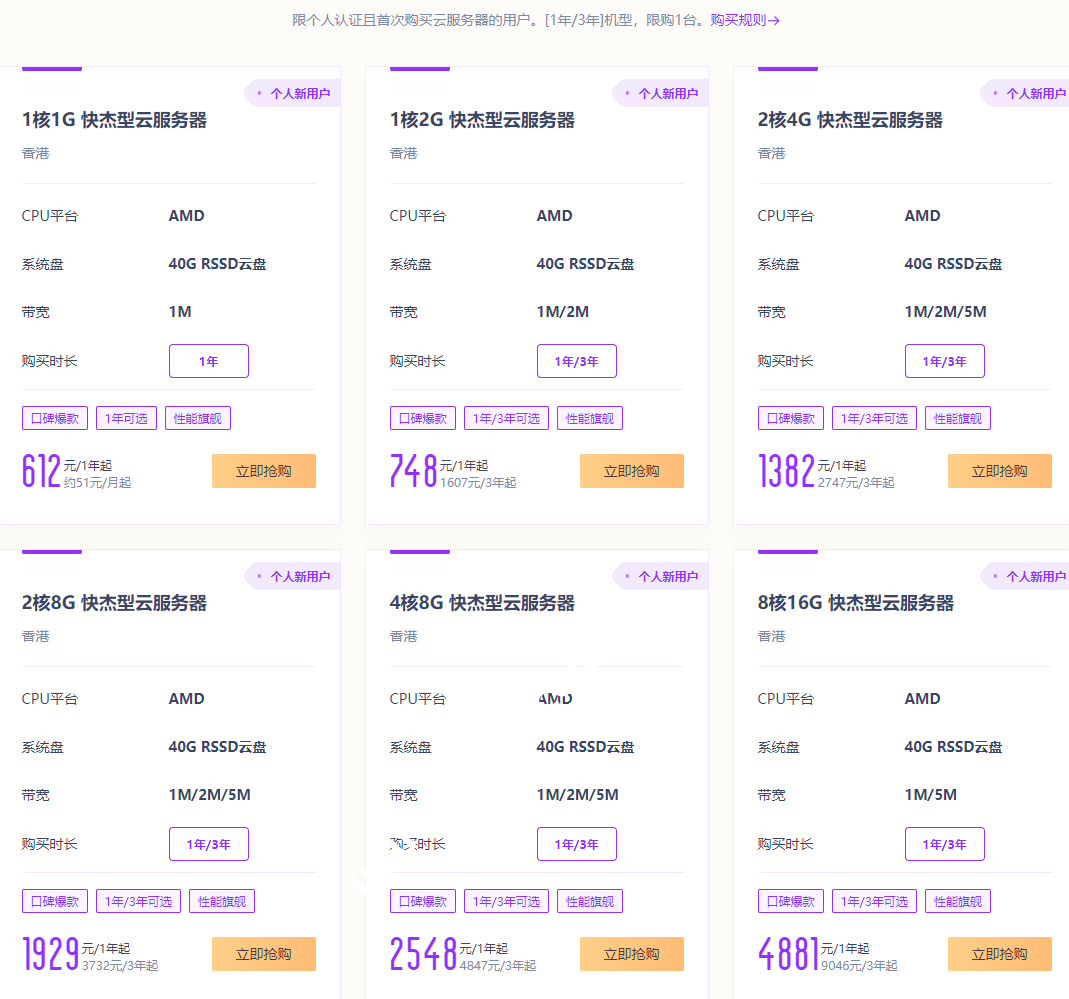Click the 2核8G 快杰型云服务器 title
The width and height of the screenshot is (1069, 999).
(x=115, y=603)
